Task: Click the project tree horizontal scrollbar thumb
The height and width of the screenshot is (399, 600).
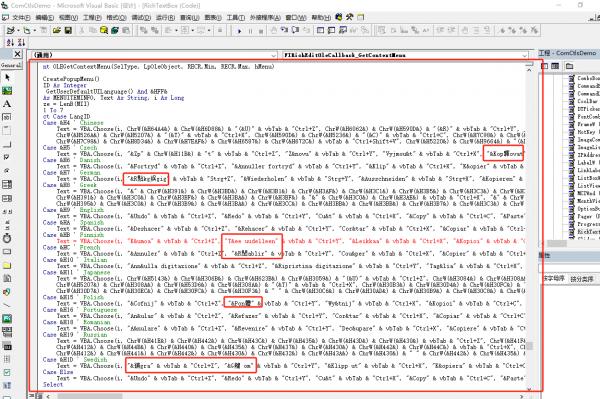Action: 557,244
